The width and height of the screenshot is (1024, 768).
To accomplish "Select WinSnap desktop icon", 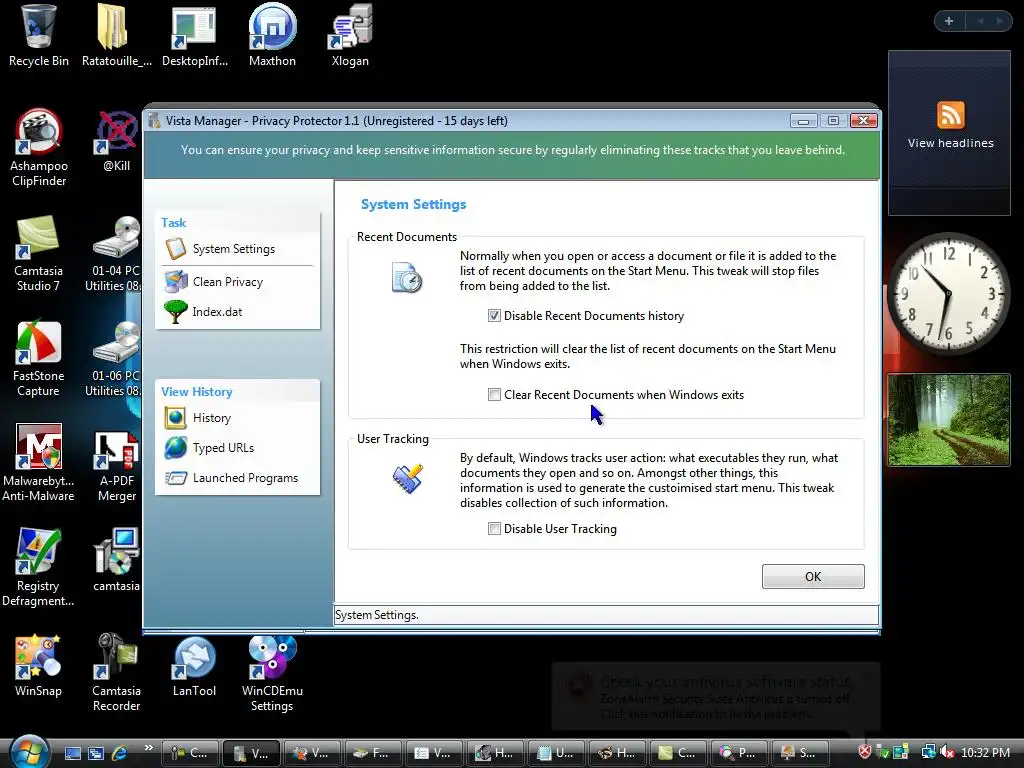I will [39, 666].
